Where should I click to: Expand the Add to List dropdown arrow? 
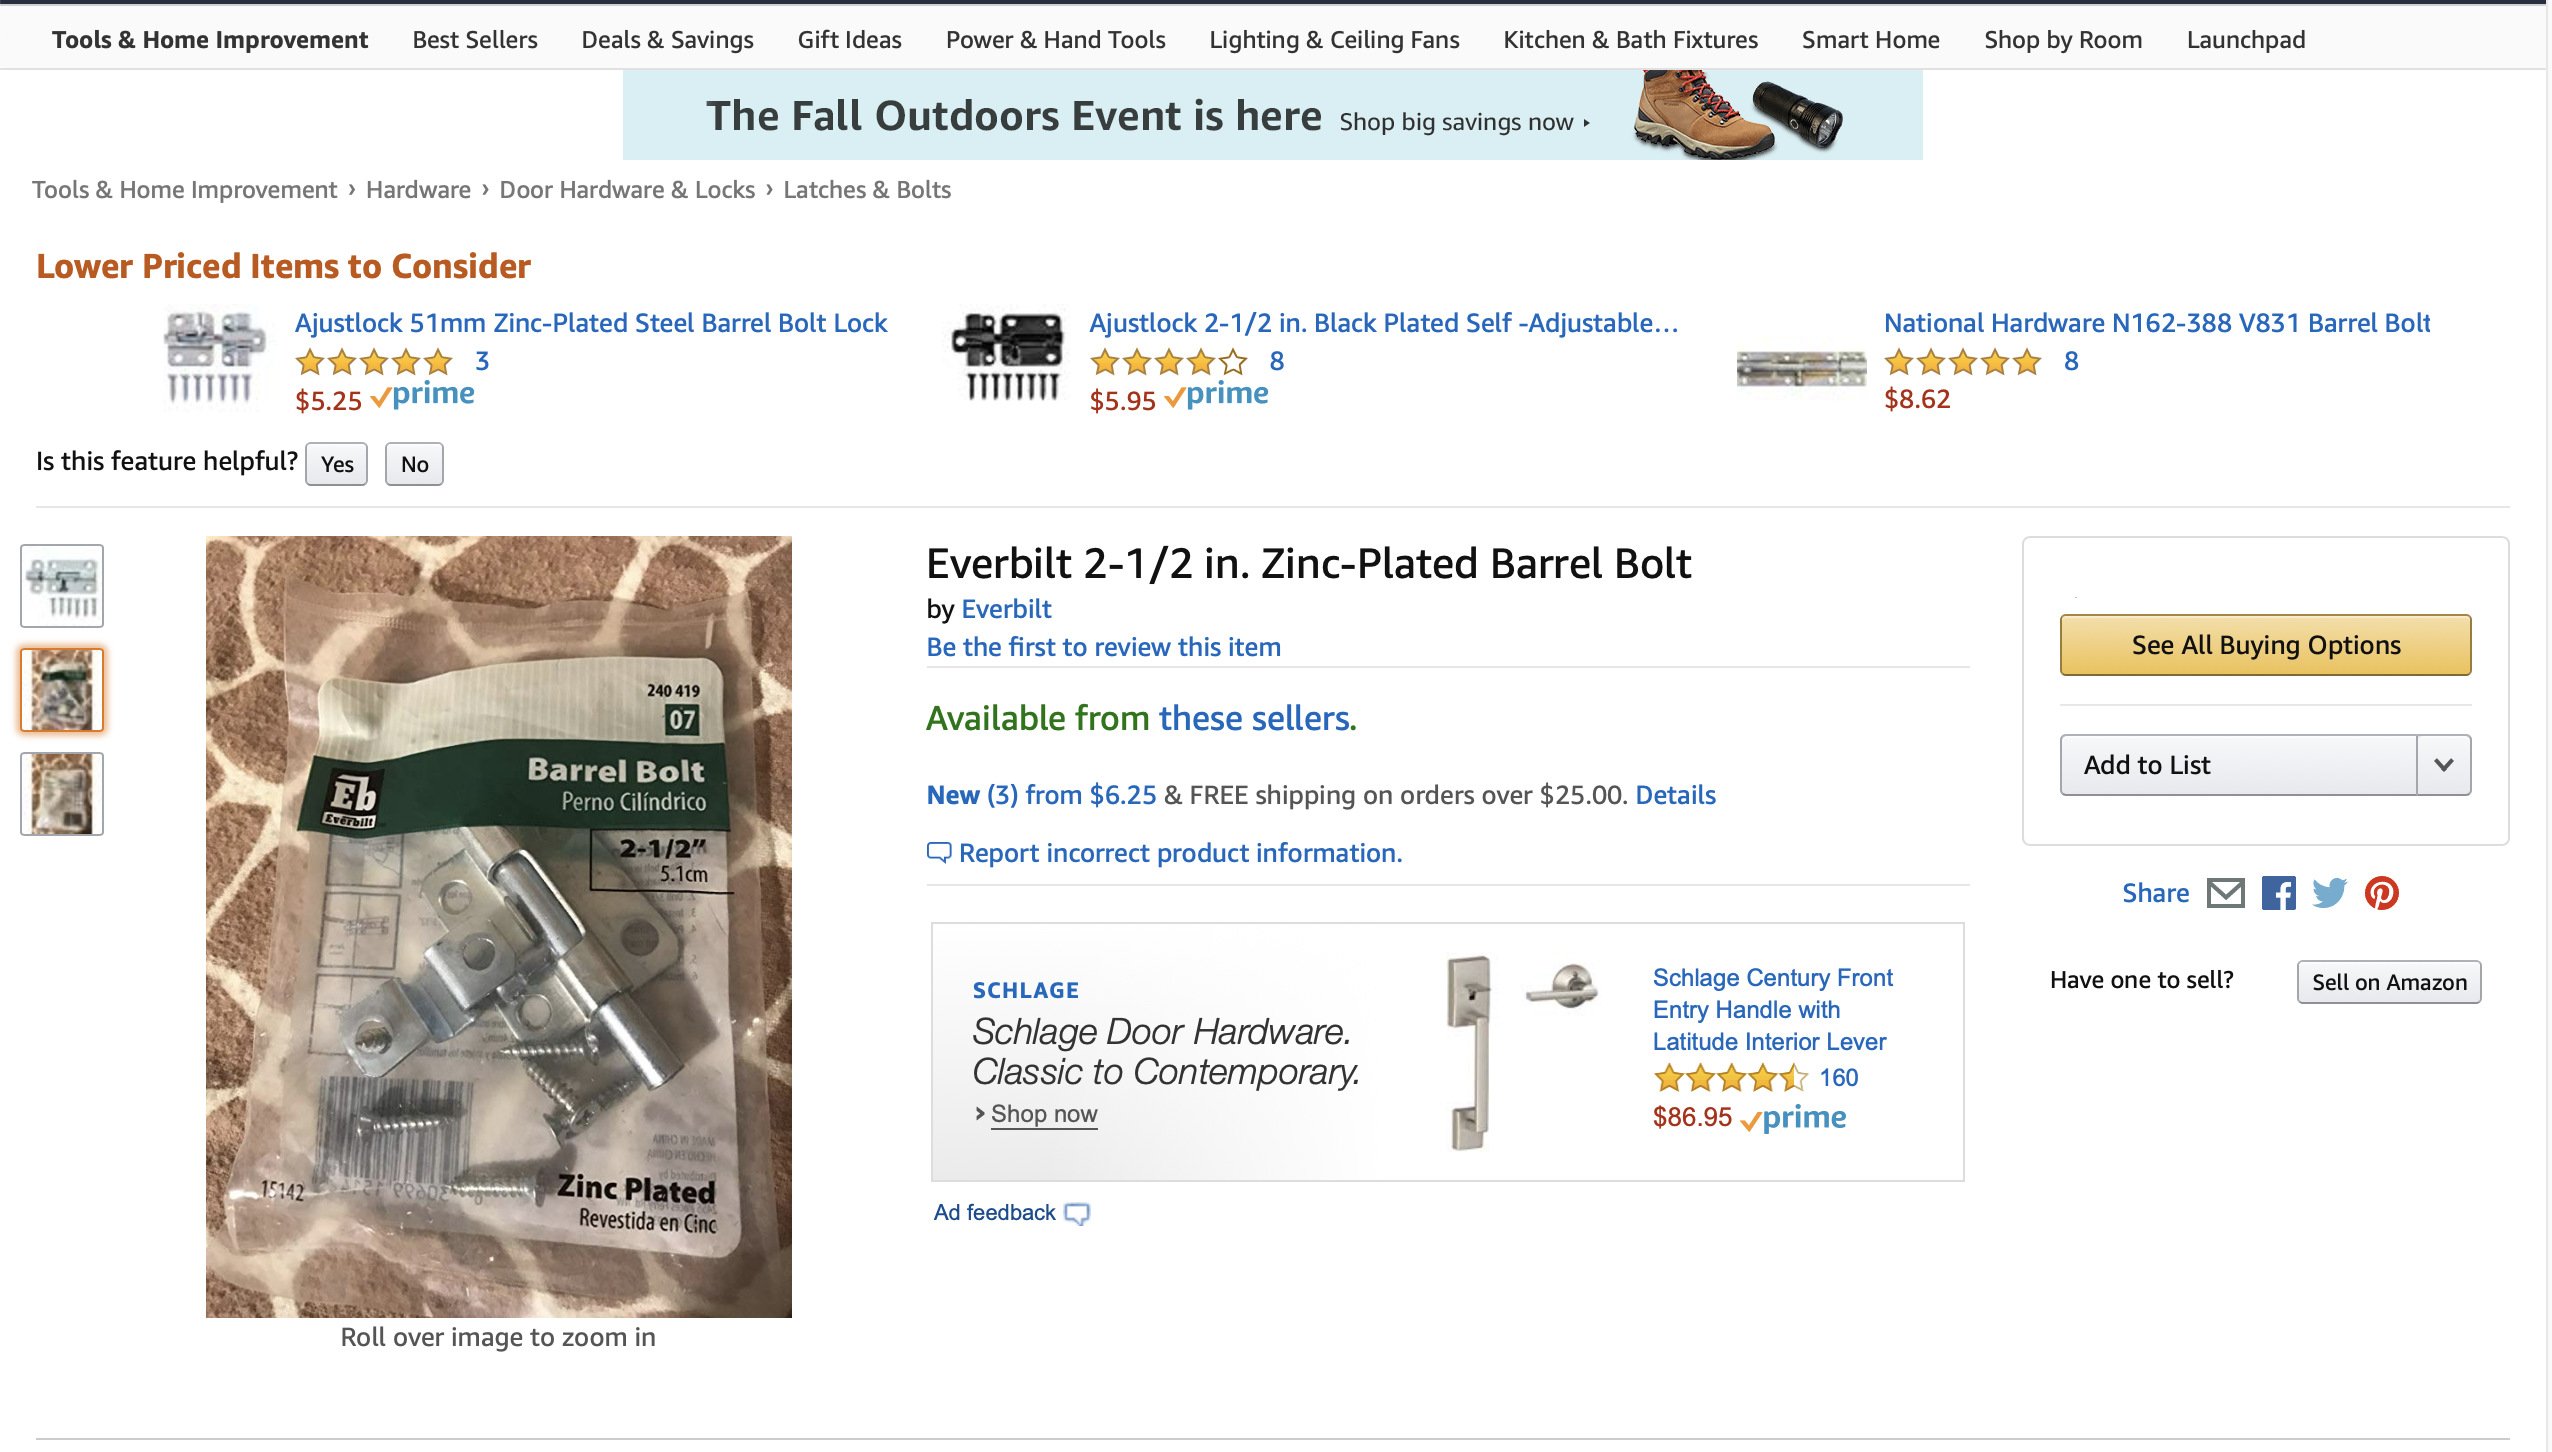pyautogui.click(x=2443, y=765)
